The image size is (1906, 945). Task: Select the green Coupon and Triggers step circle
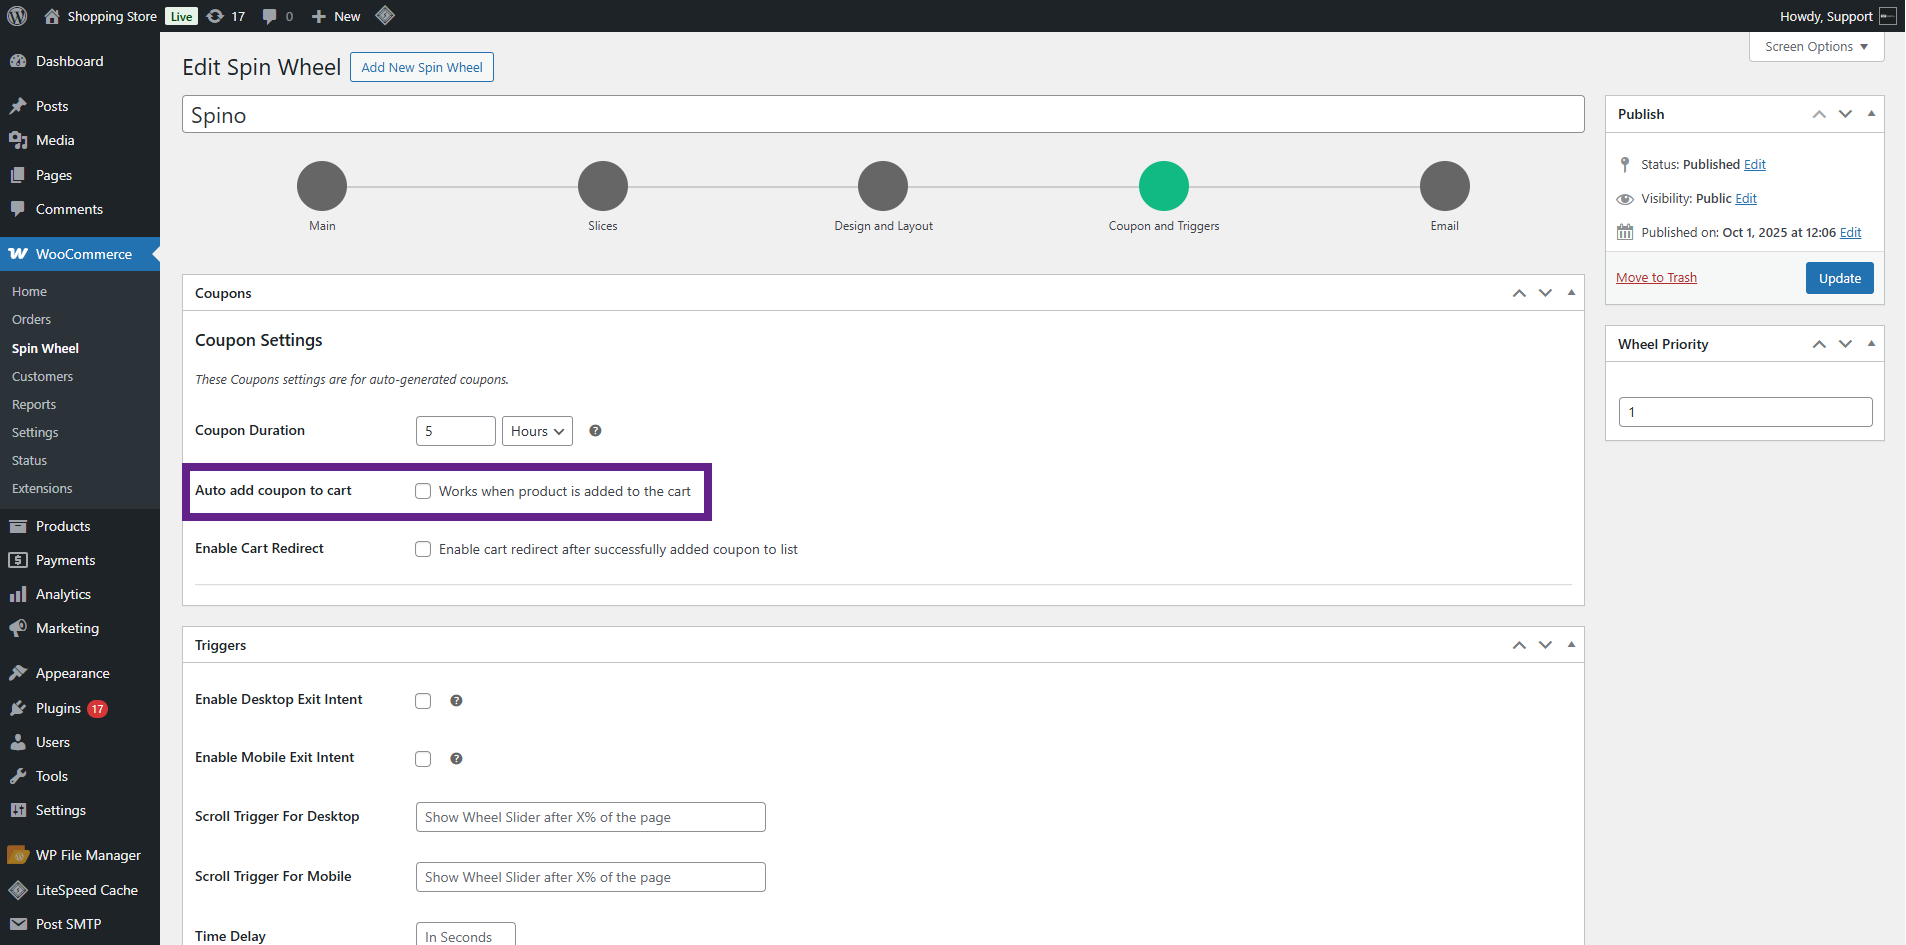coord(1163,186)
